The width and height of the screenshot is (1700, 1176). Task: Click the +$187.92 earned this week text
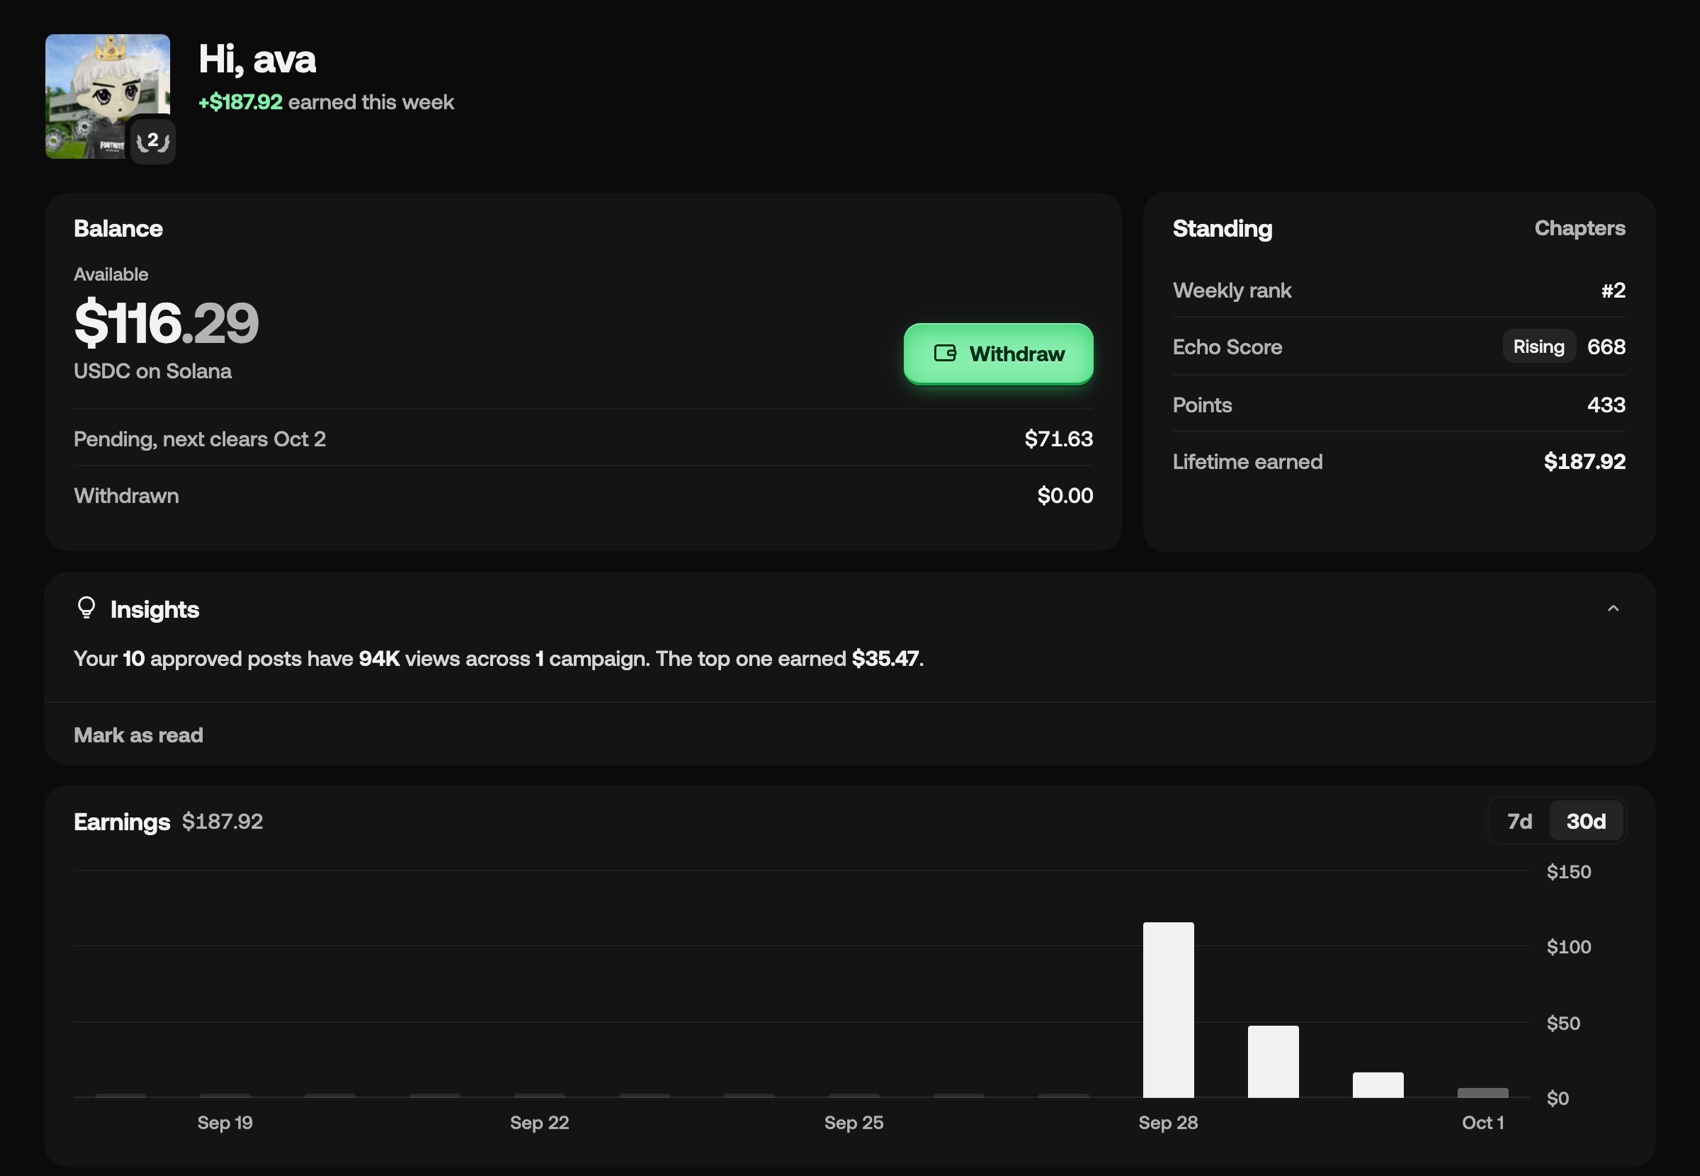[326, 102]
